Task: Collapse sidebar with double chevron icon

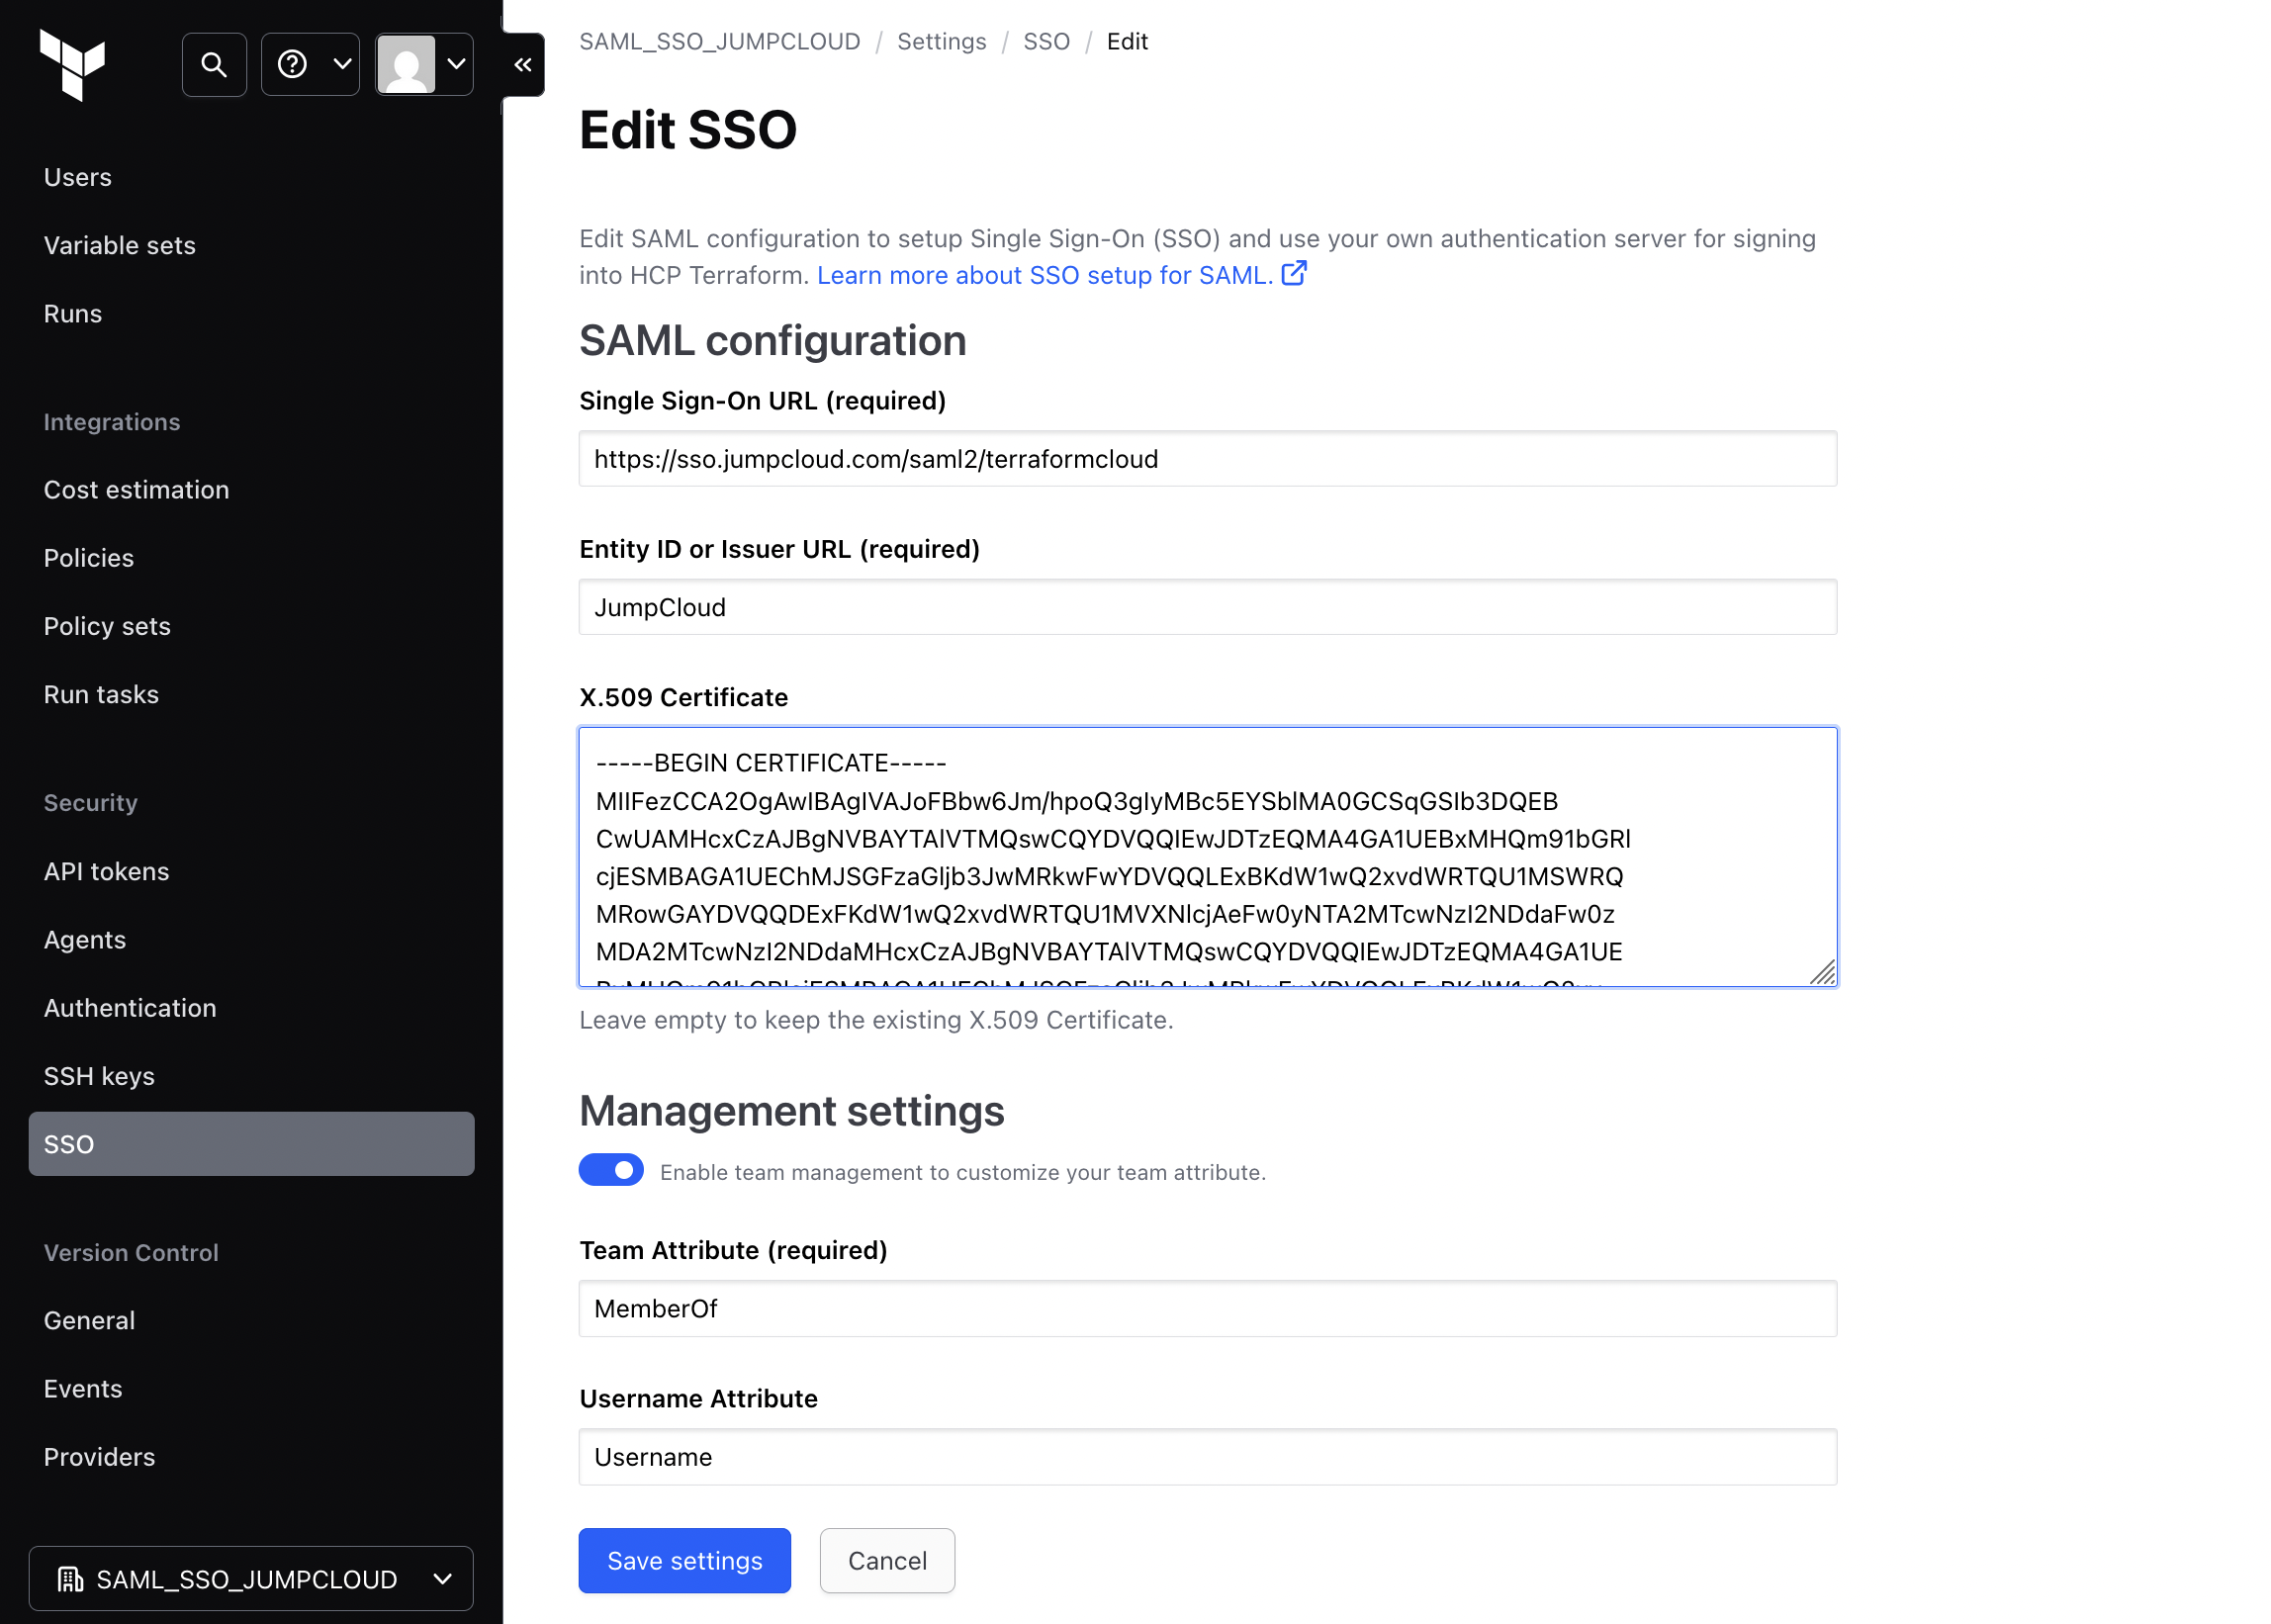Action: tap(523, 65)
